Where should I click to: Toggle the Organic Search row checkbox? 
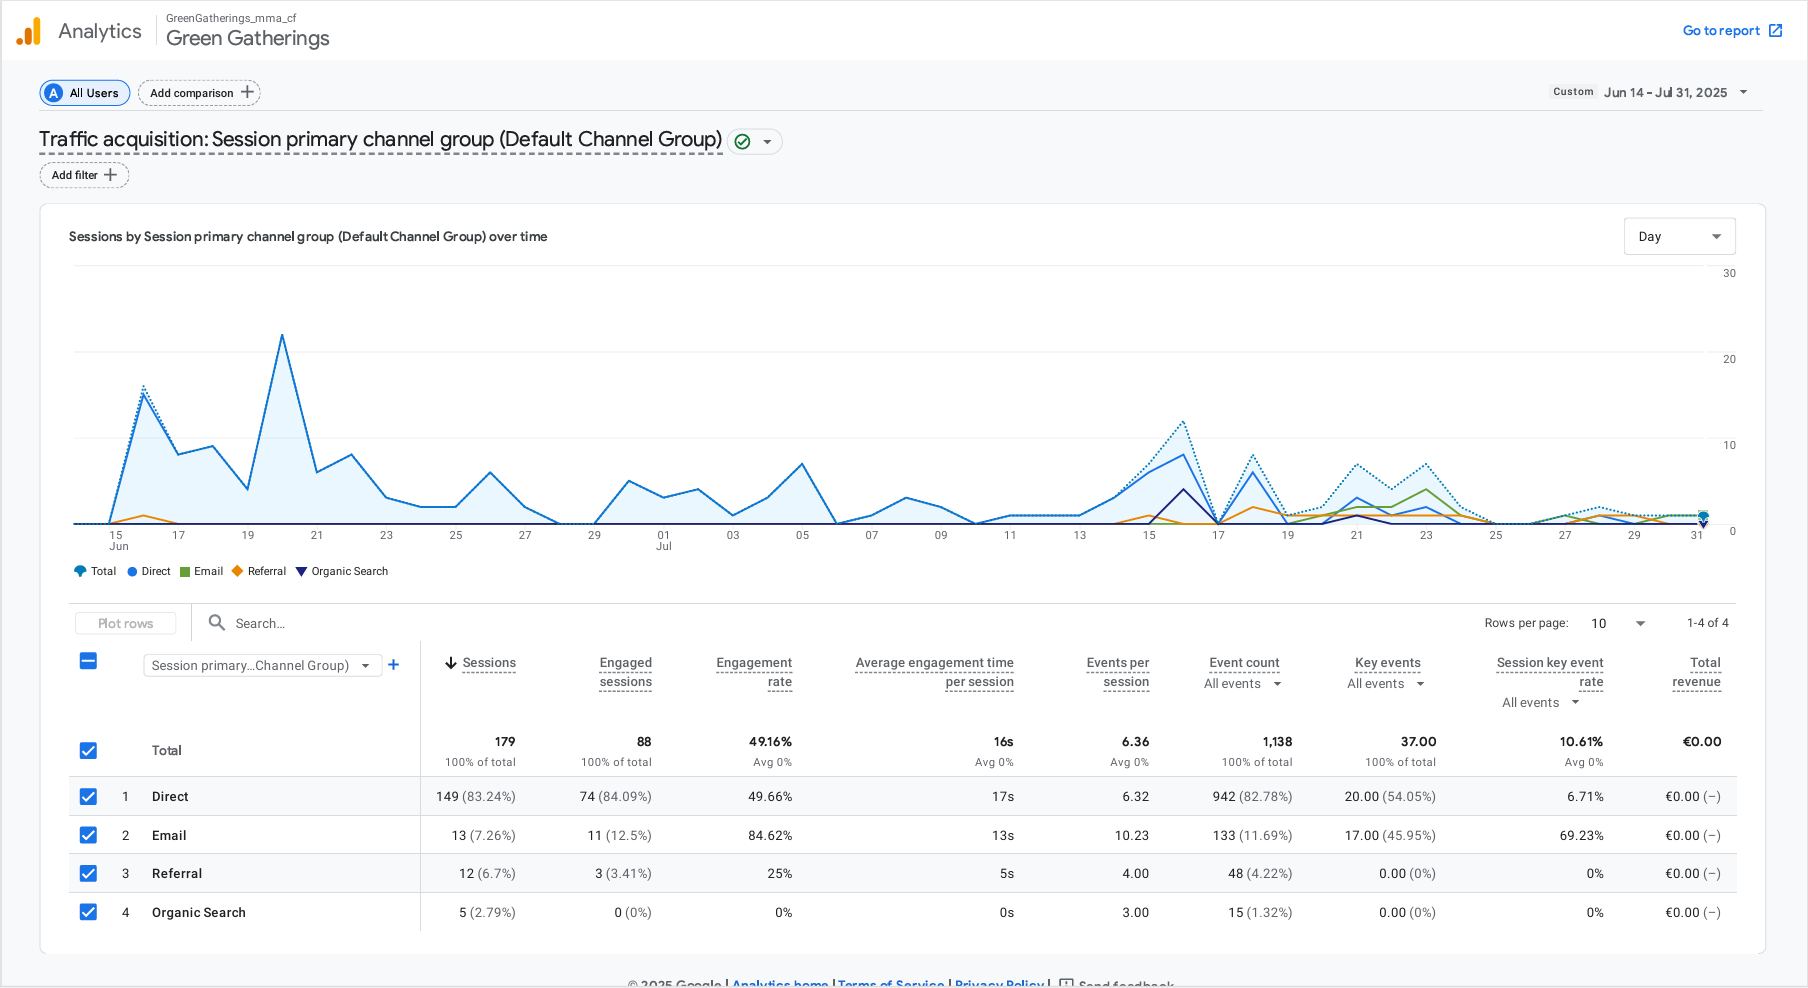[x=88, y=912]
